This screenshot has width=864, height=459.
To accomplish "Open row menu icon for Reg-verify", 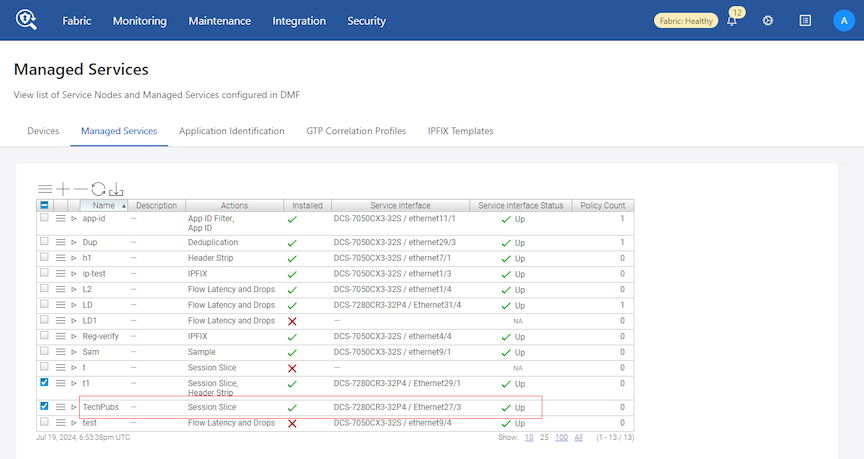I will [x=61, y=336].
